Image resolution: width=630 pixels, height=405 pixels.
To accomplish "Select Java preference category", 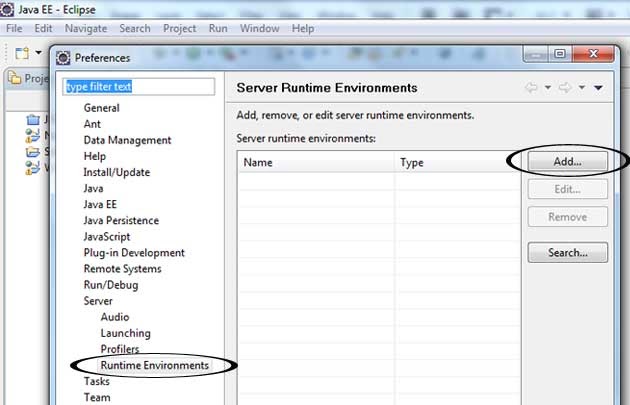I will pos(93,188).
